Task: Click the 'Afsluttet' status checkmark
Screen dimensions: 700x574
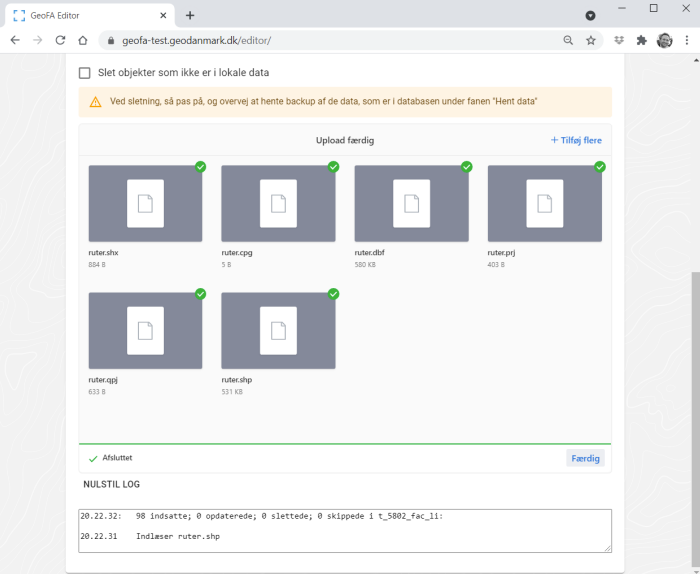Action: point(93,458)
